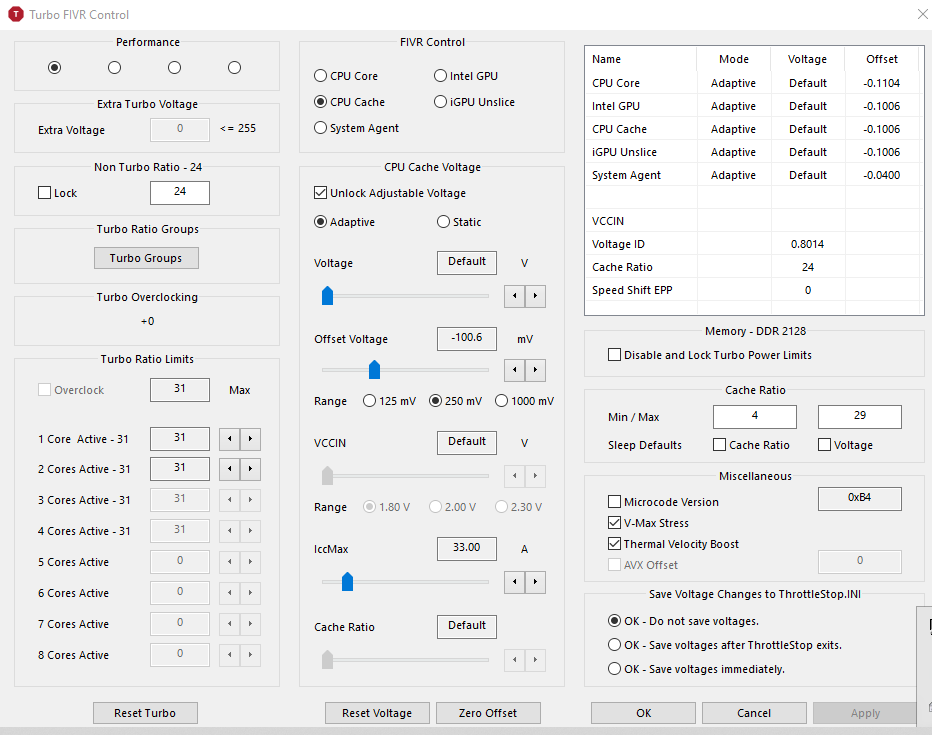The height and width of the screenshot is (735, 932).
Task: Click right arrow for IccMax slider
Action: 535,582
